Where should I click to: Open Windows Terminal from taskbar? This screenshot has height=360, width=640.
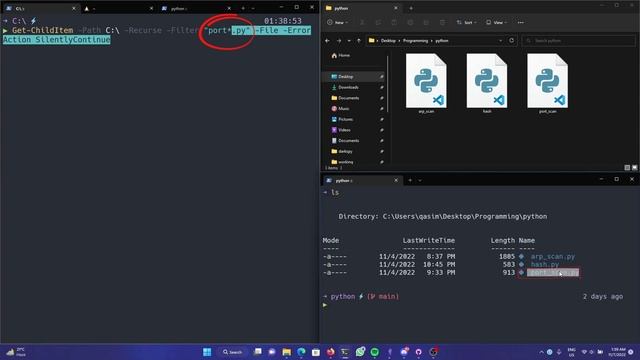point(345,352)
